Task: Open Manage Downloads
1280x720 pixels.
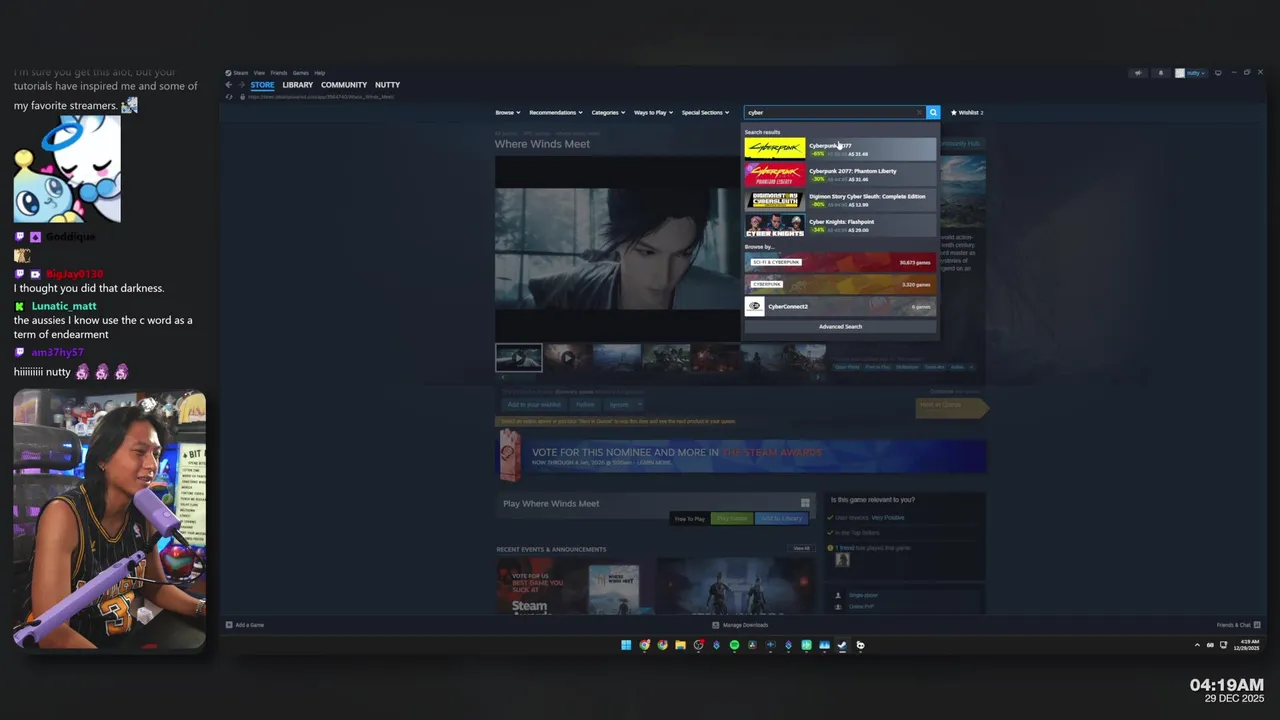Action: [740, 625]
